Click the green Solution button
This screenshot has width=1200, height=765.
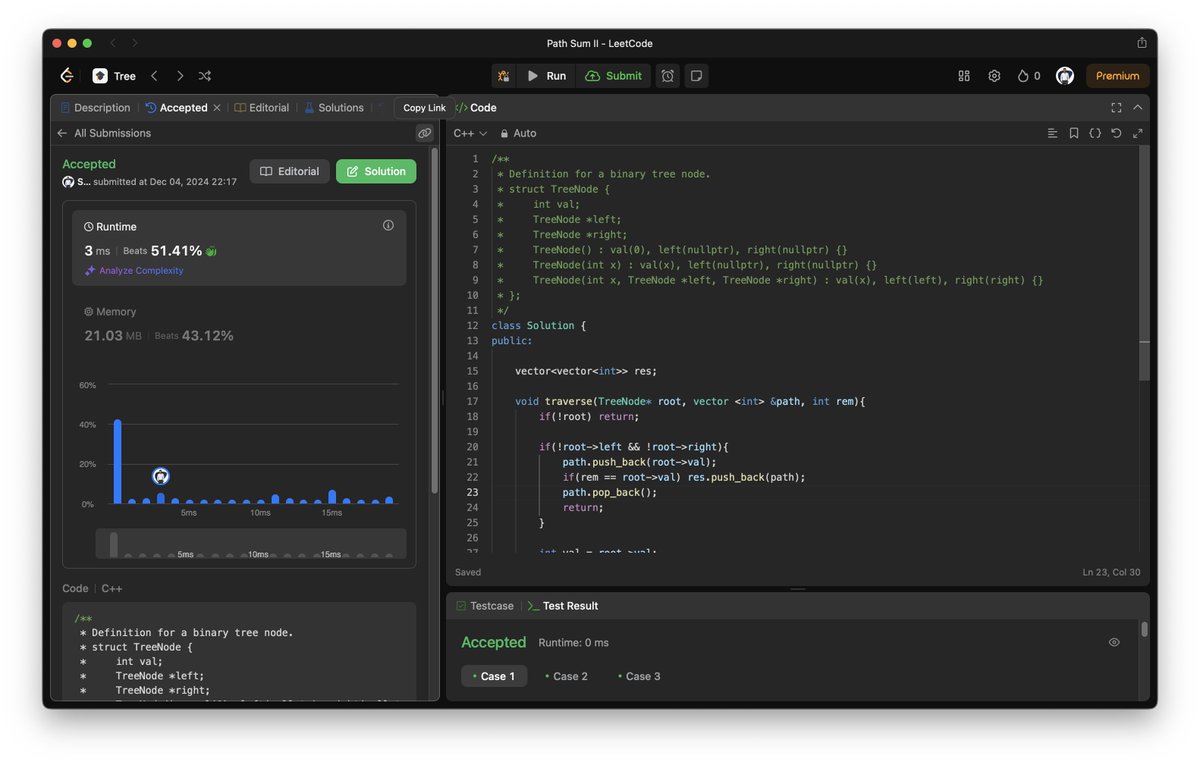(376, 172)
